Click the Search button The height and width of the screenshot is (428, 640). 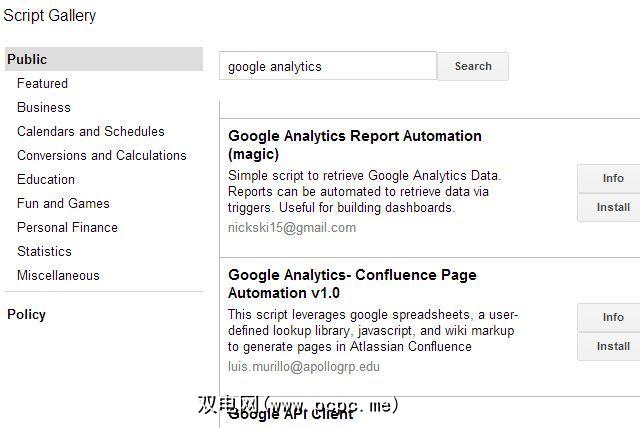click(473, 66)
